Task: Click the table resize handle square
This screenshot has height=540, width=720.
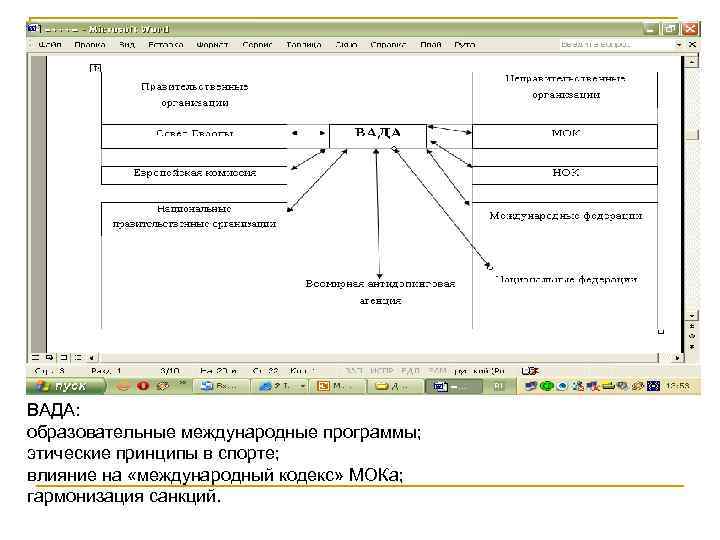Action: (x=661, y=331)
